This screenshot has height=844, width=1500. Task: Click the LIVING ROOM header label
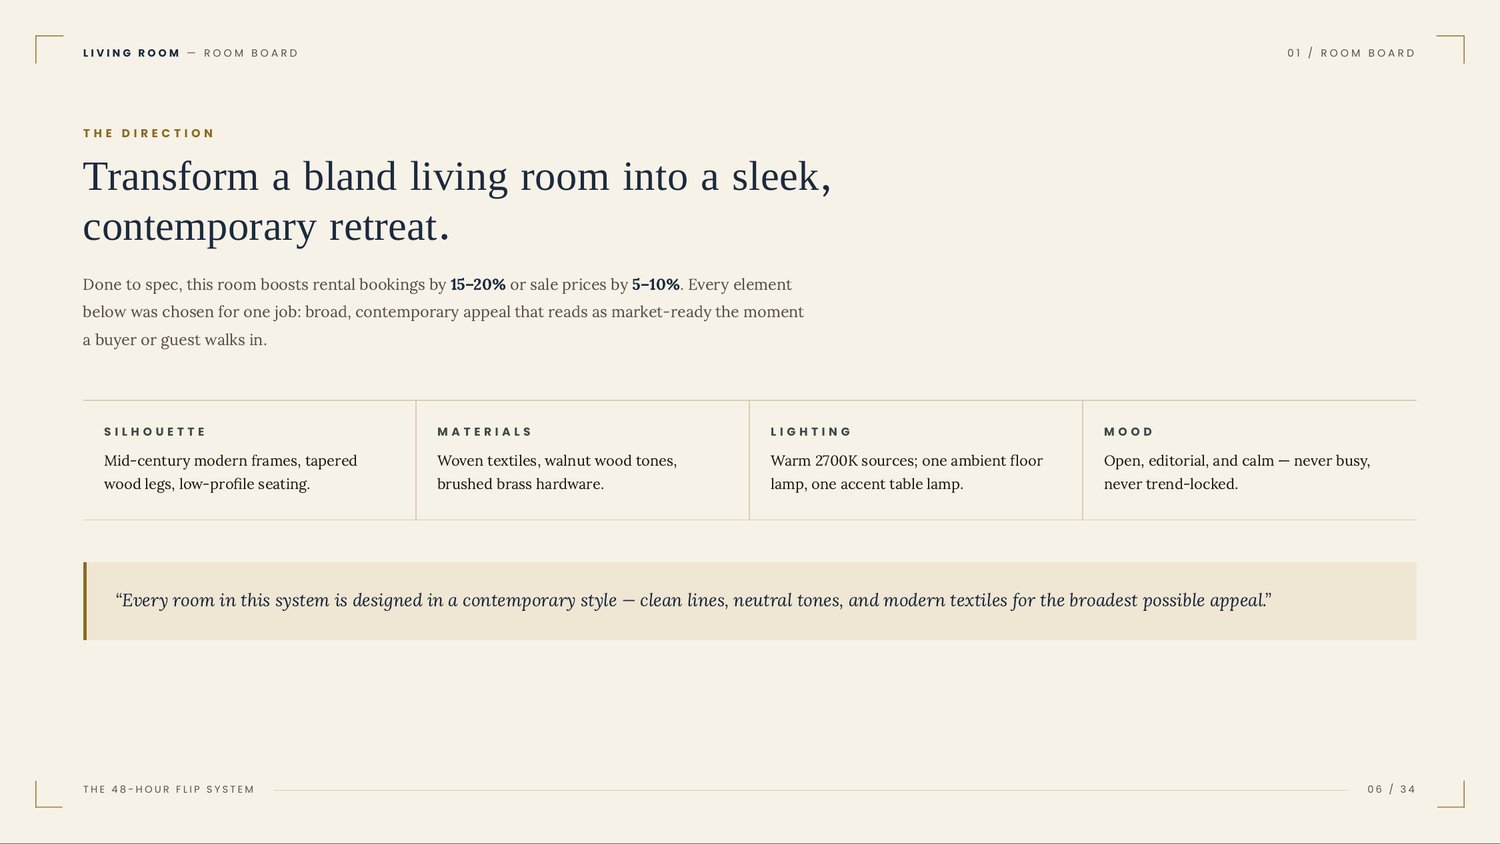click(131, 53)
